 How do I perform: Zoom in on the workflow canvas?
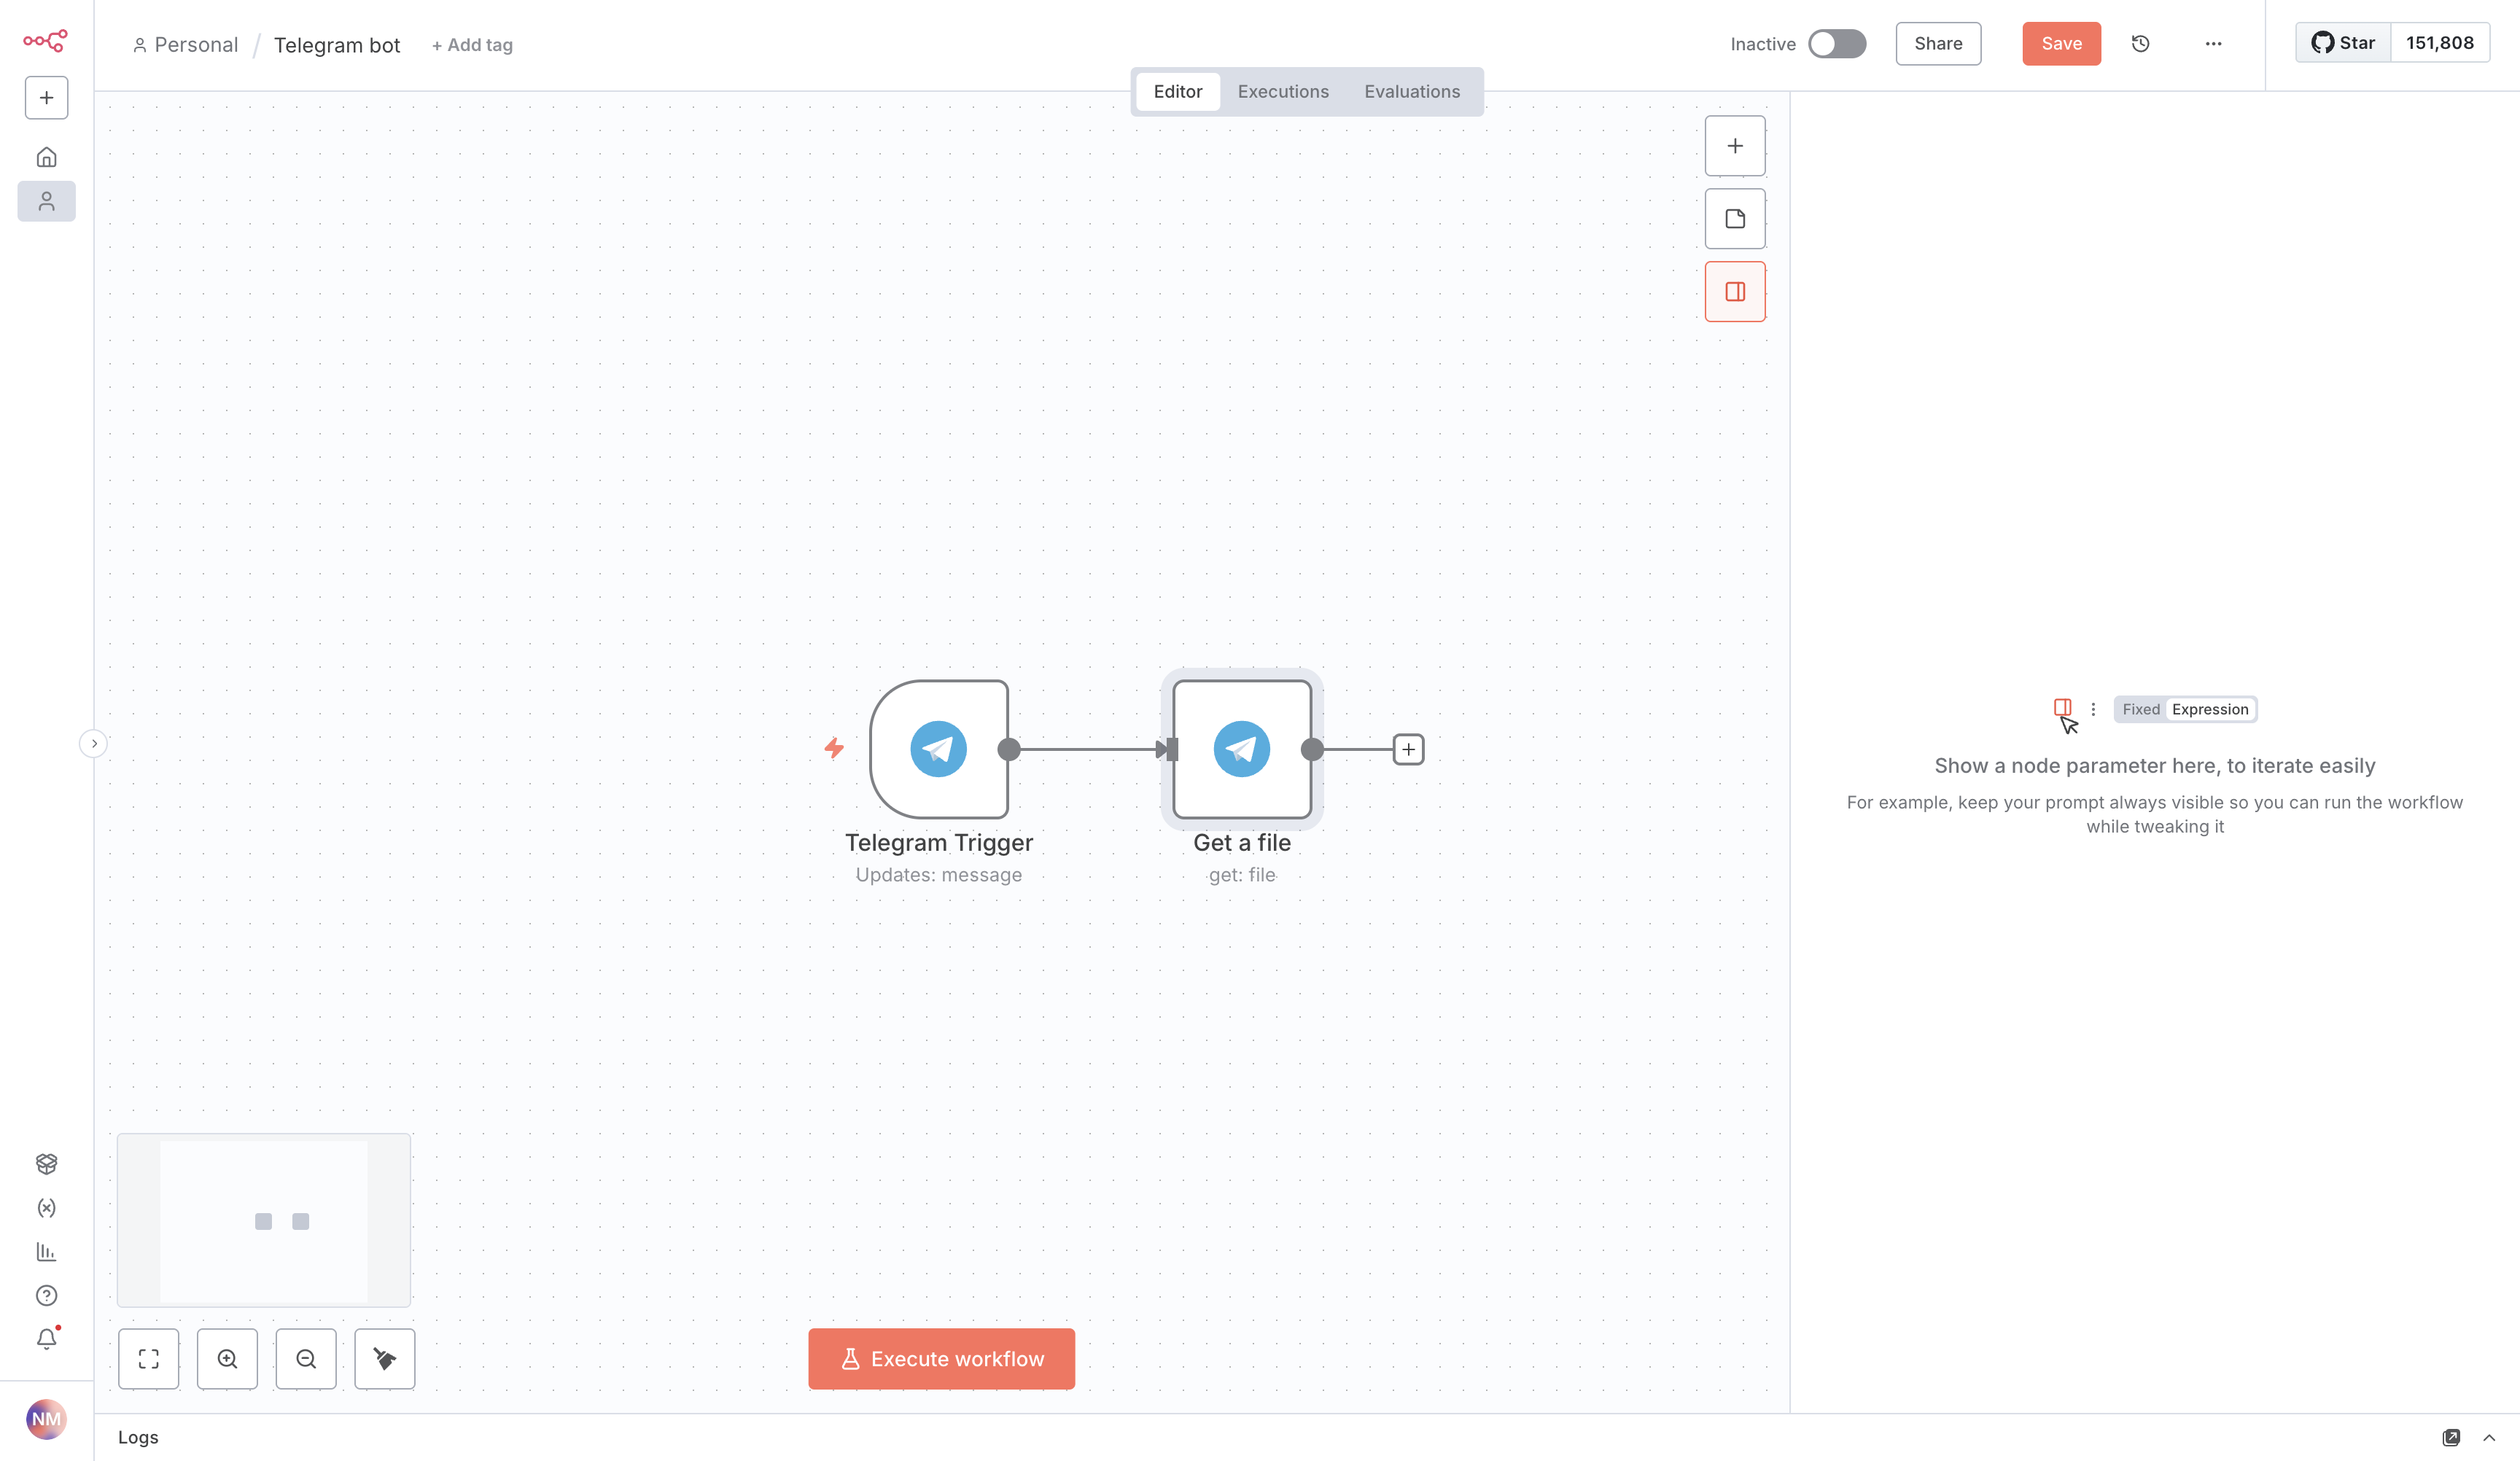click(227, 1358)
